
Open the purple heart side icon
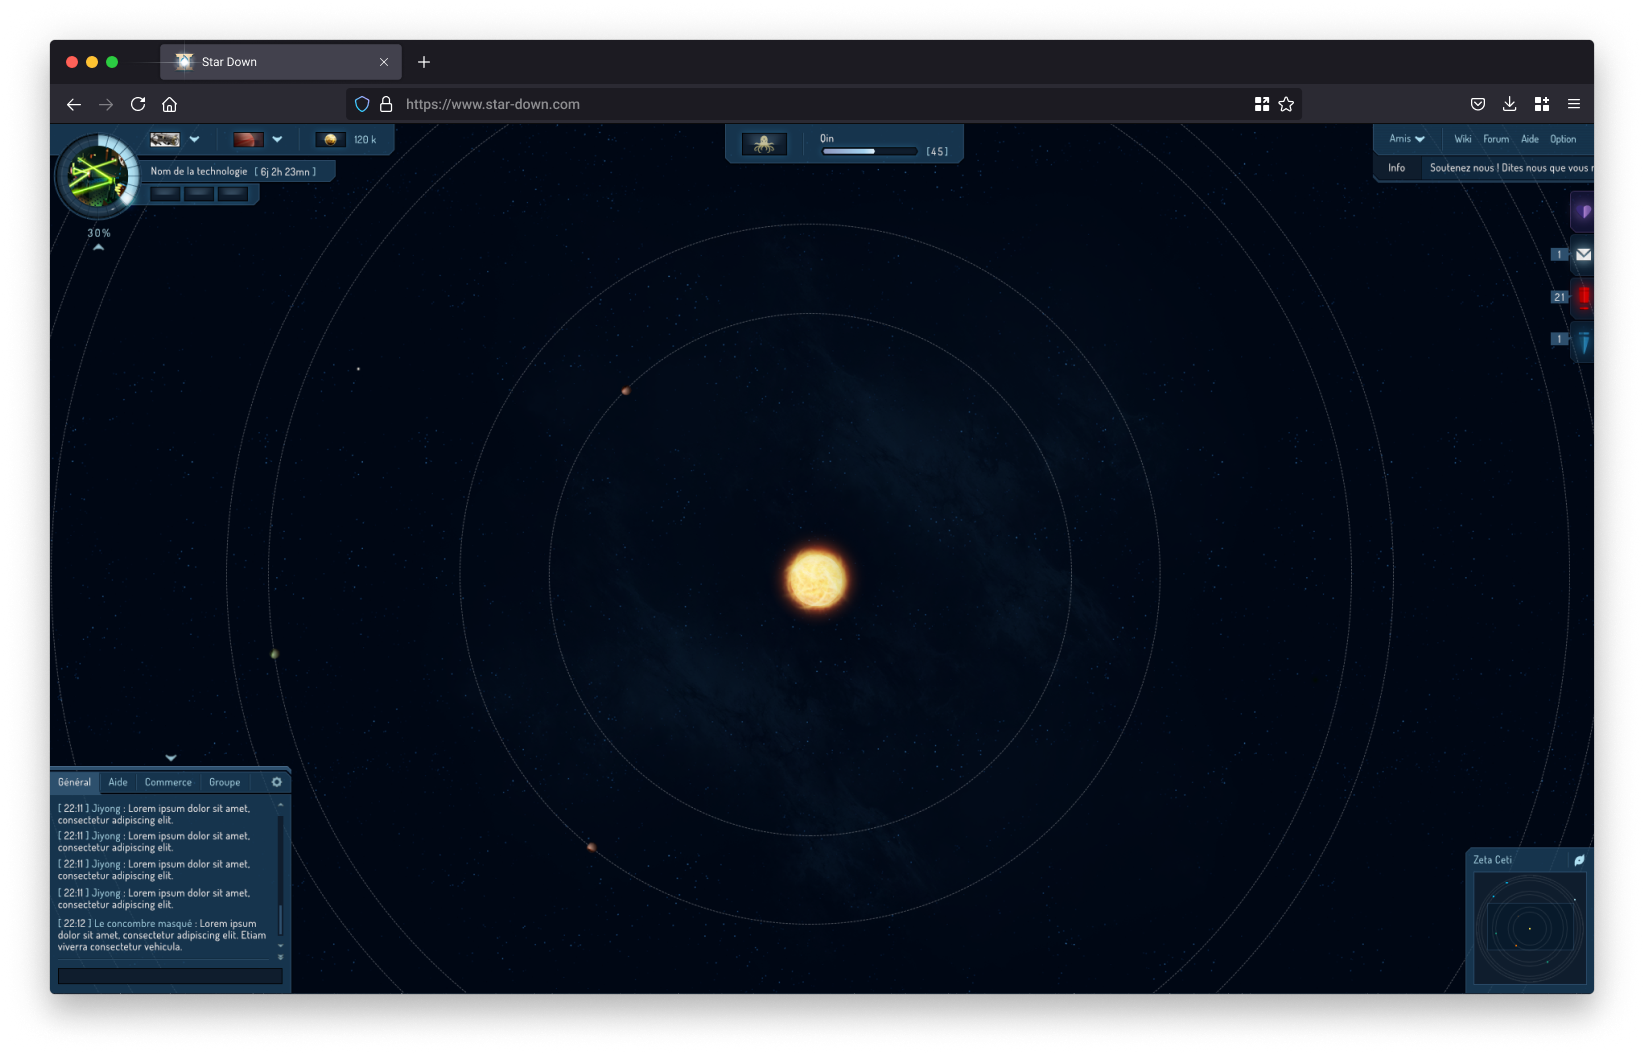point(1584,212)
